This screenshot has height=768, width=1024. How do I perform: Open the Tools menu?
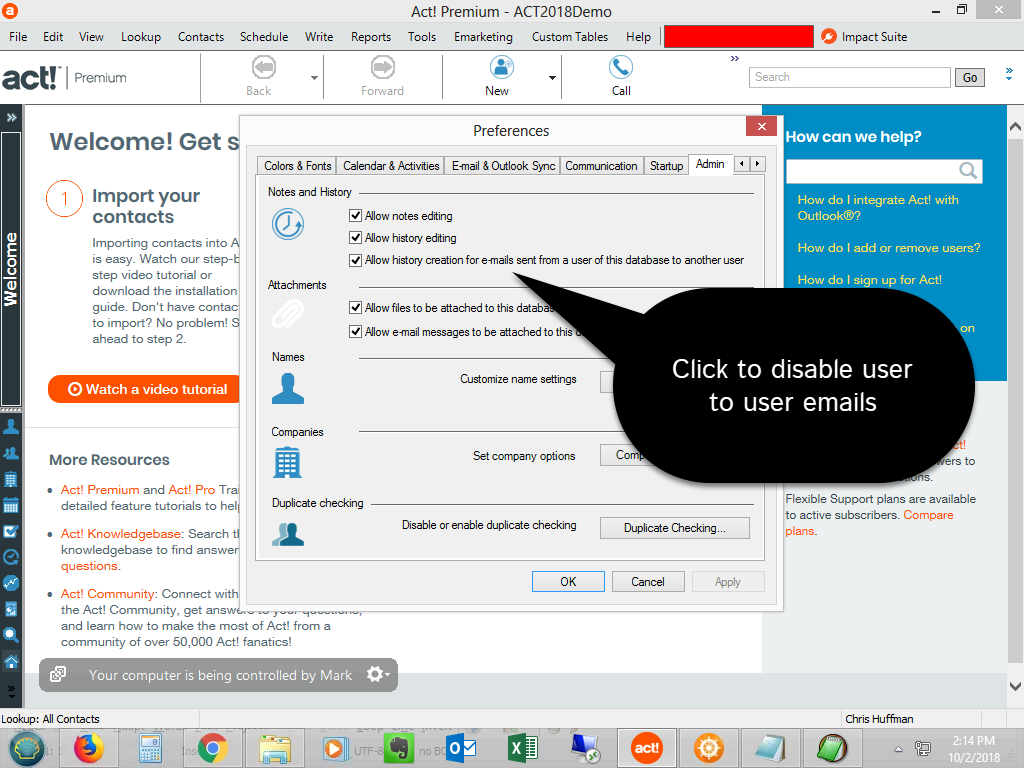coord(421,36)
